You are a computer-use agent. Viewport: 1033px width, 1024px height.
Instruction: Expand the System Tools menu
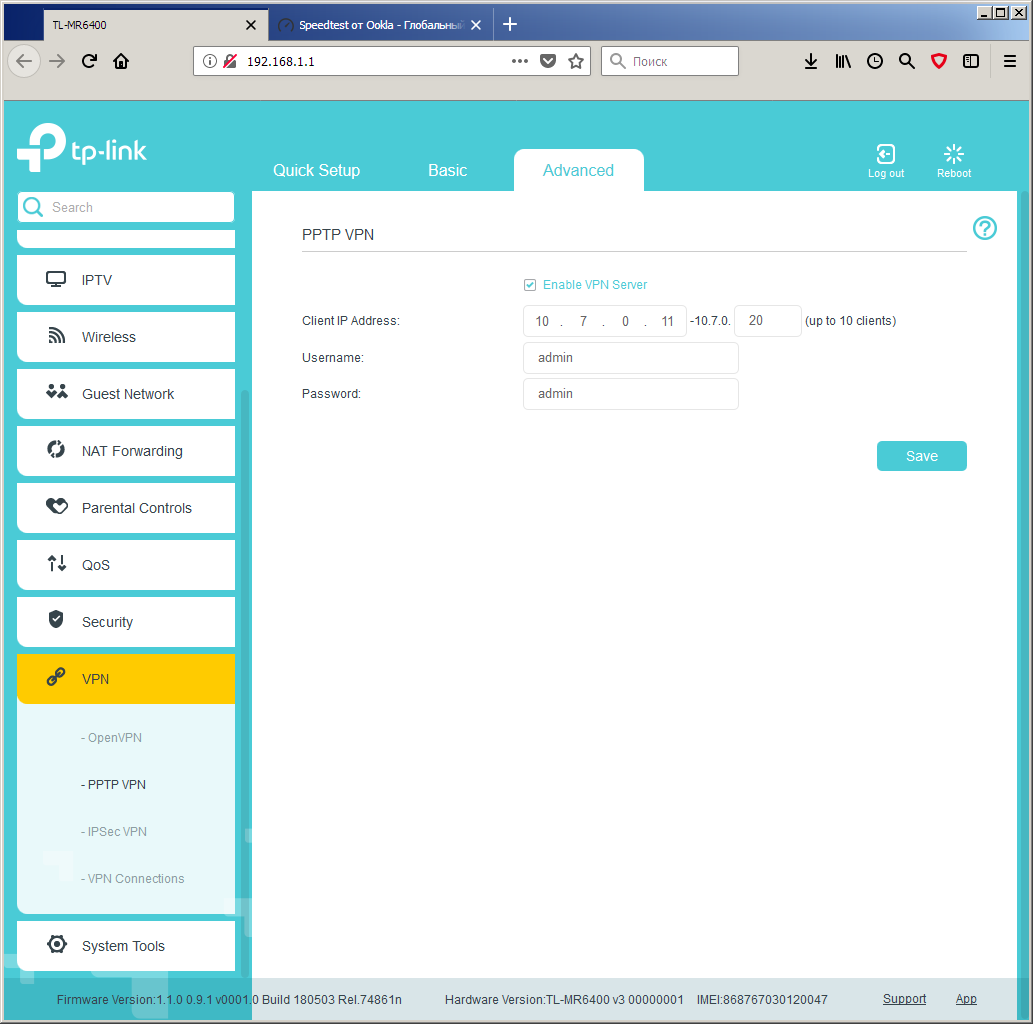[126, 946]
